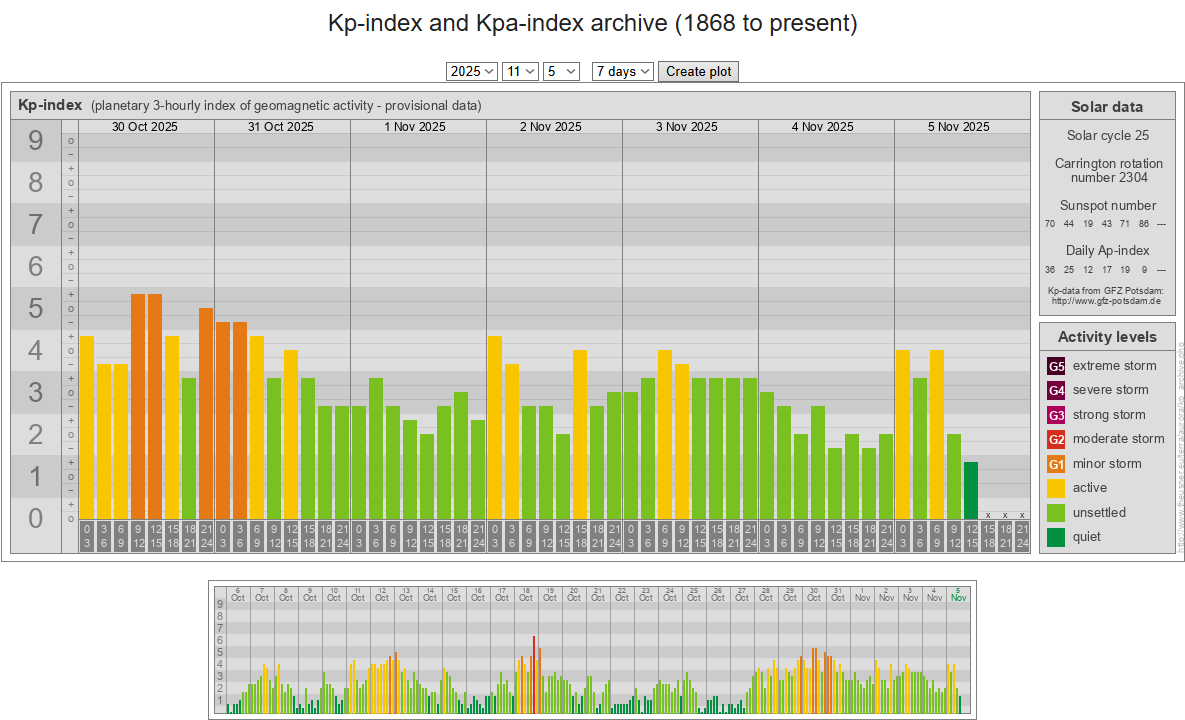Click the 3 Nov 2025 day header

(x=687, y=127)
